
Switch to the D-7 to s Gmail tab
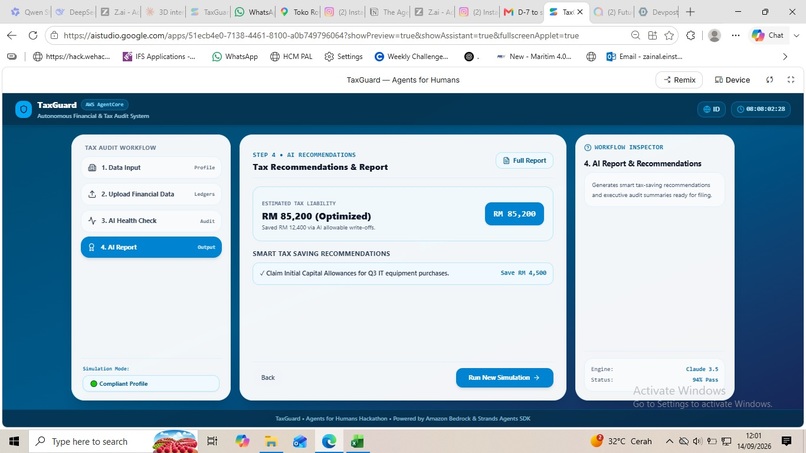(x=521, y=12)
